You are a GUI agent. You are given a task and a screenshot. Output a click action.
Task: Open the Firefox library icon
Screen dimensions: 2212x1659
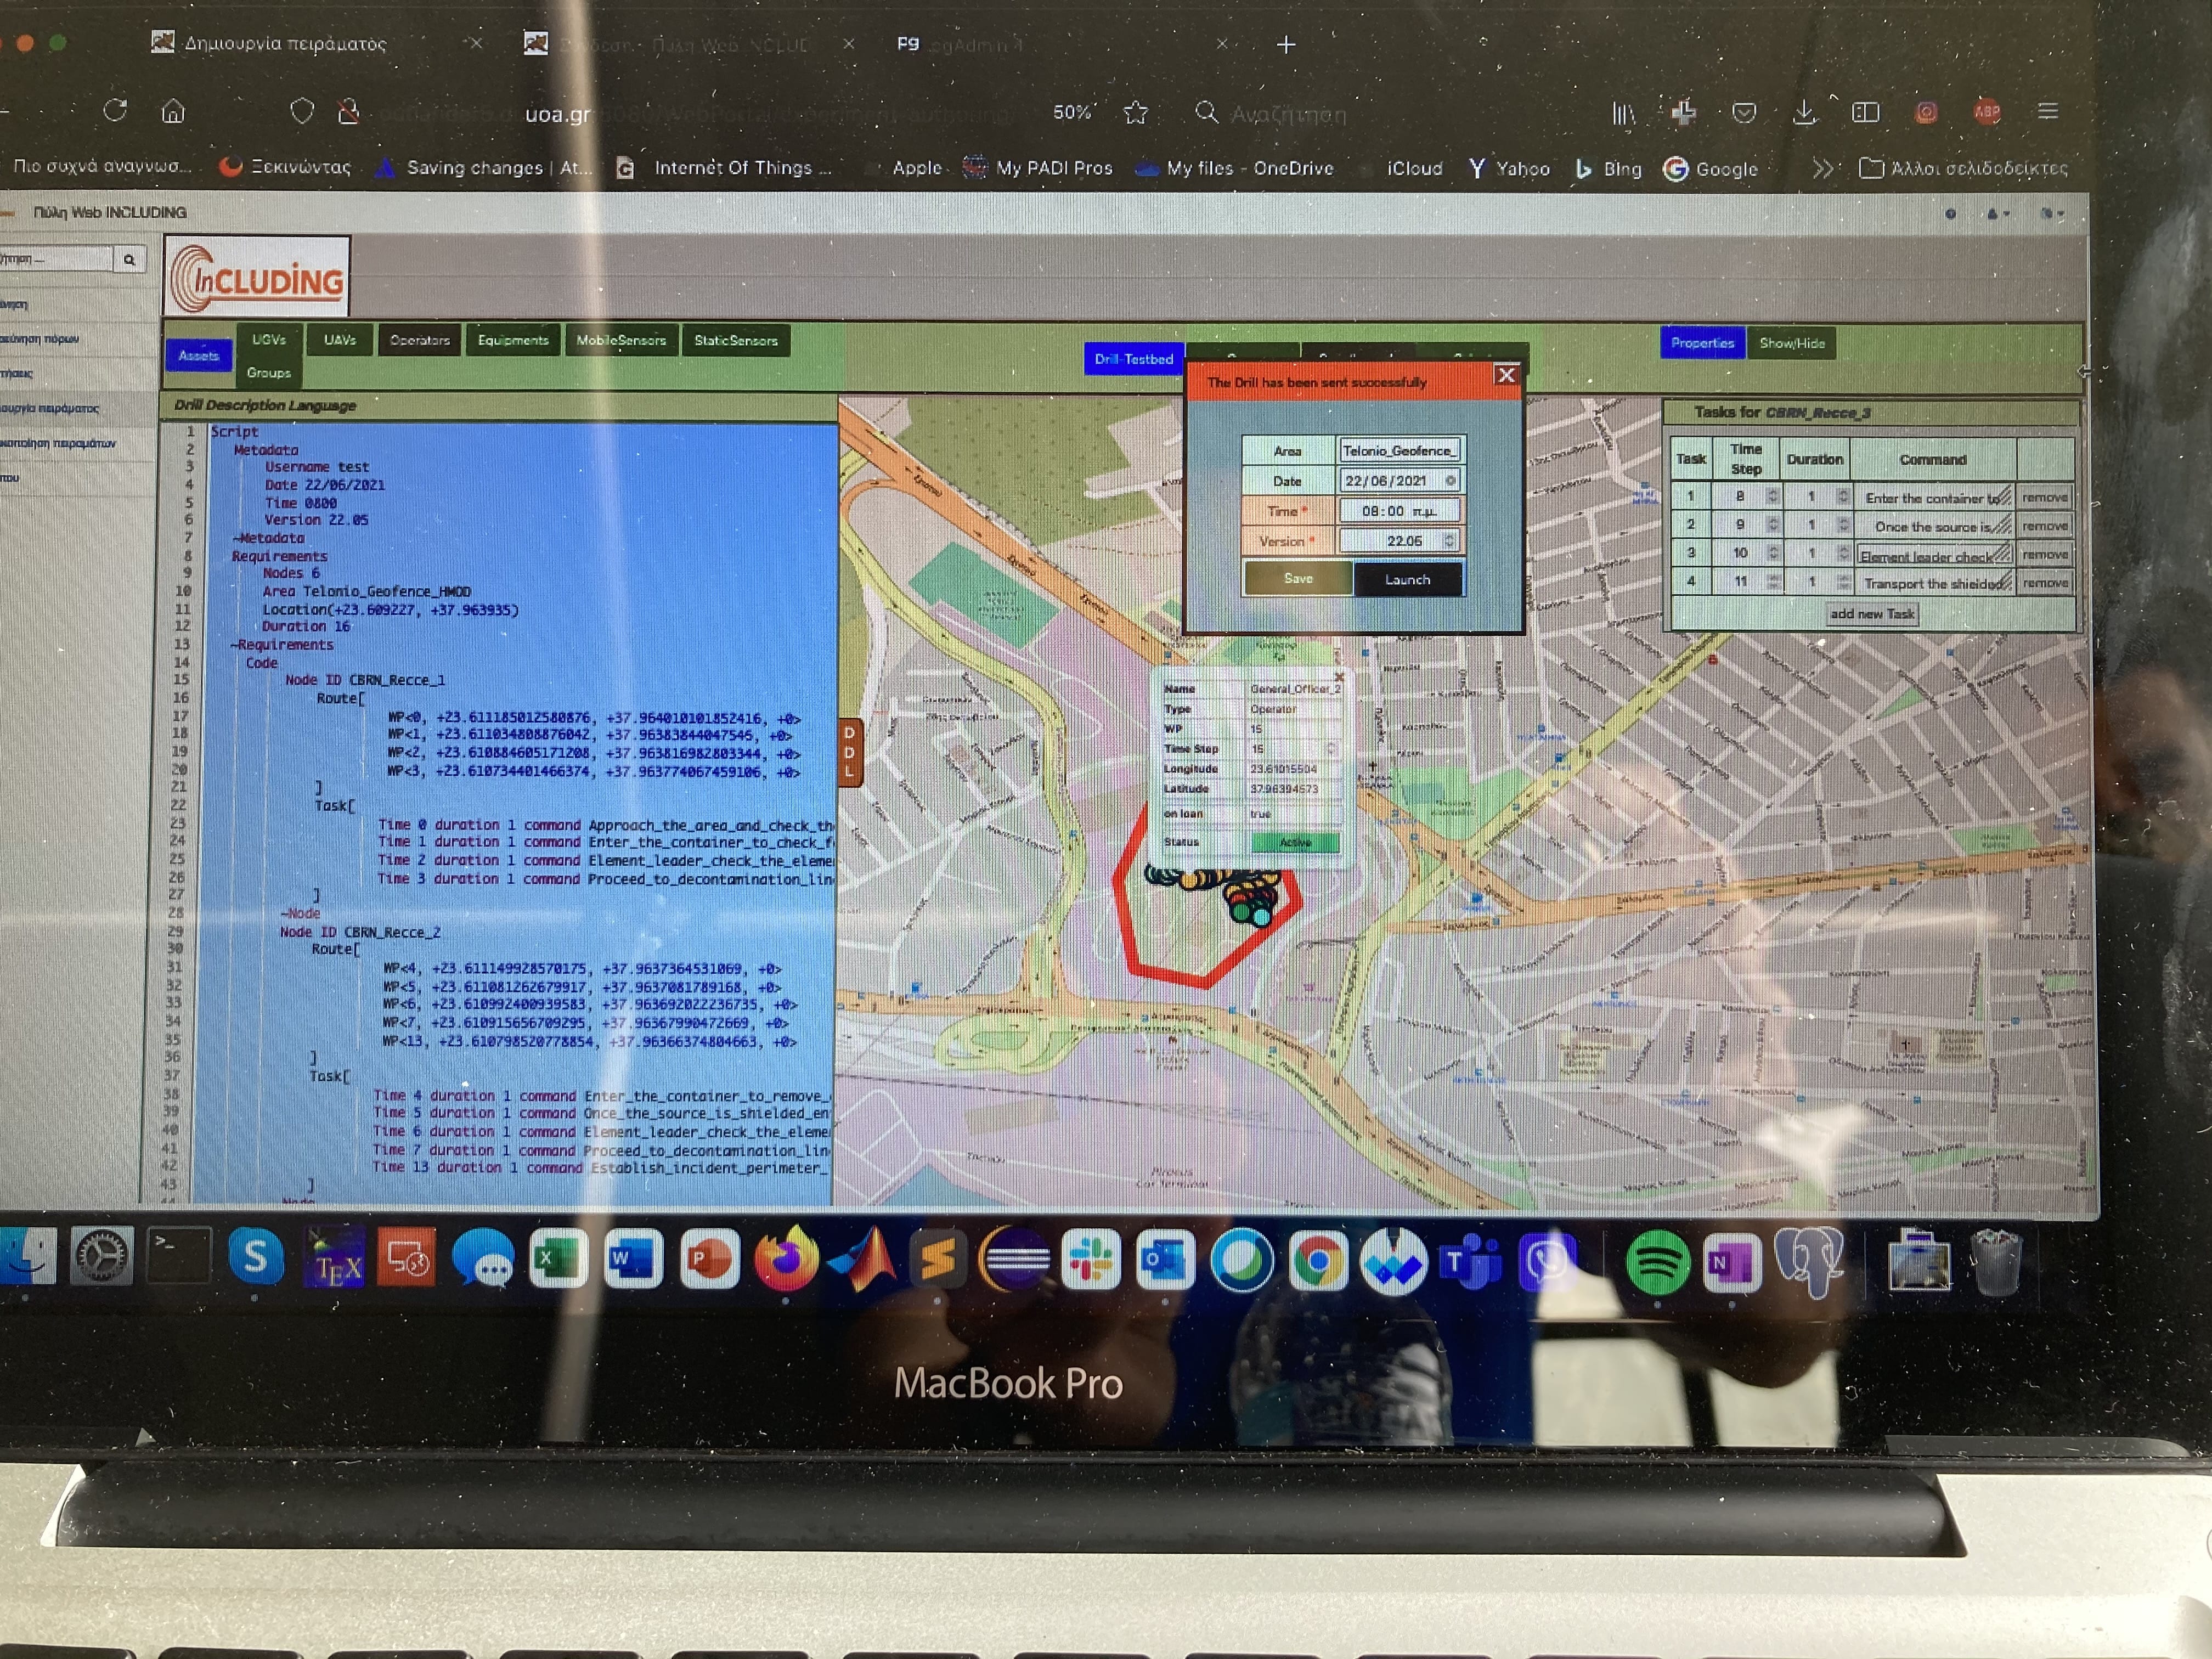click(1623, 113)
